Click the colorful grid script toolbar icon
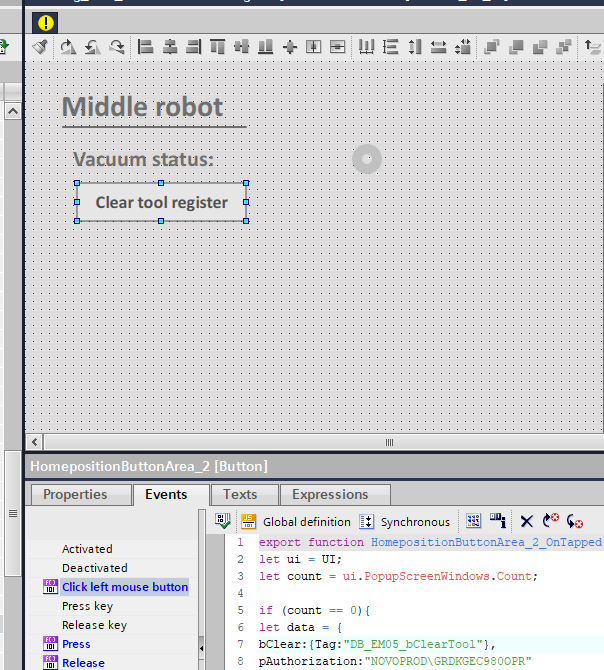This screenshot has width=604, height=670. (473, 521)
